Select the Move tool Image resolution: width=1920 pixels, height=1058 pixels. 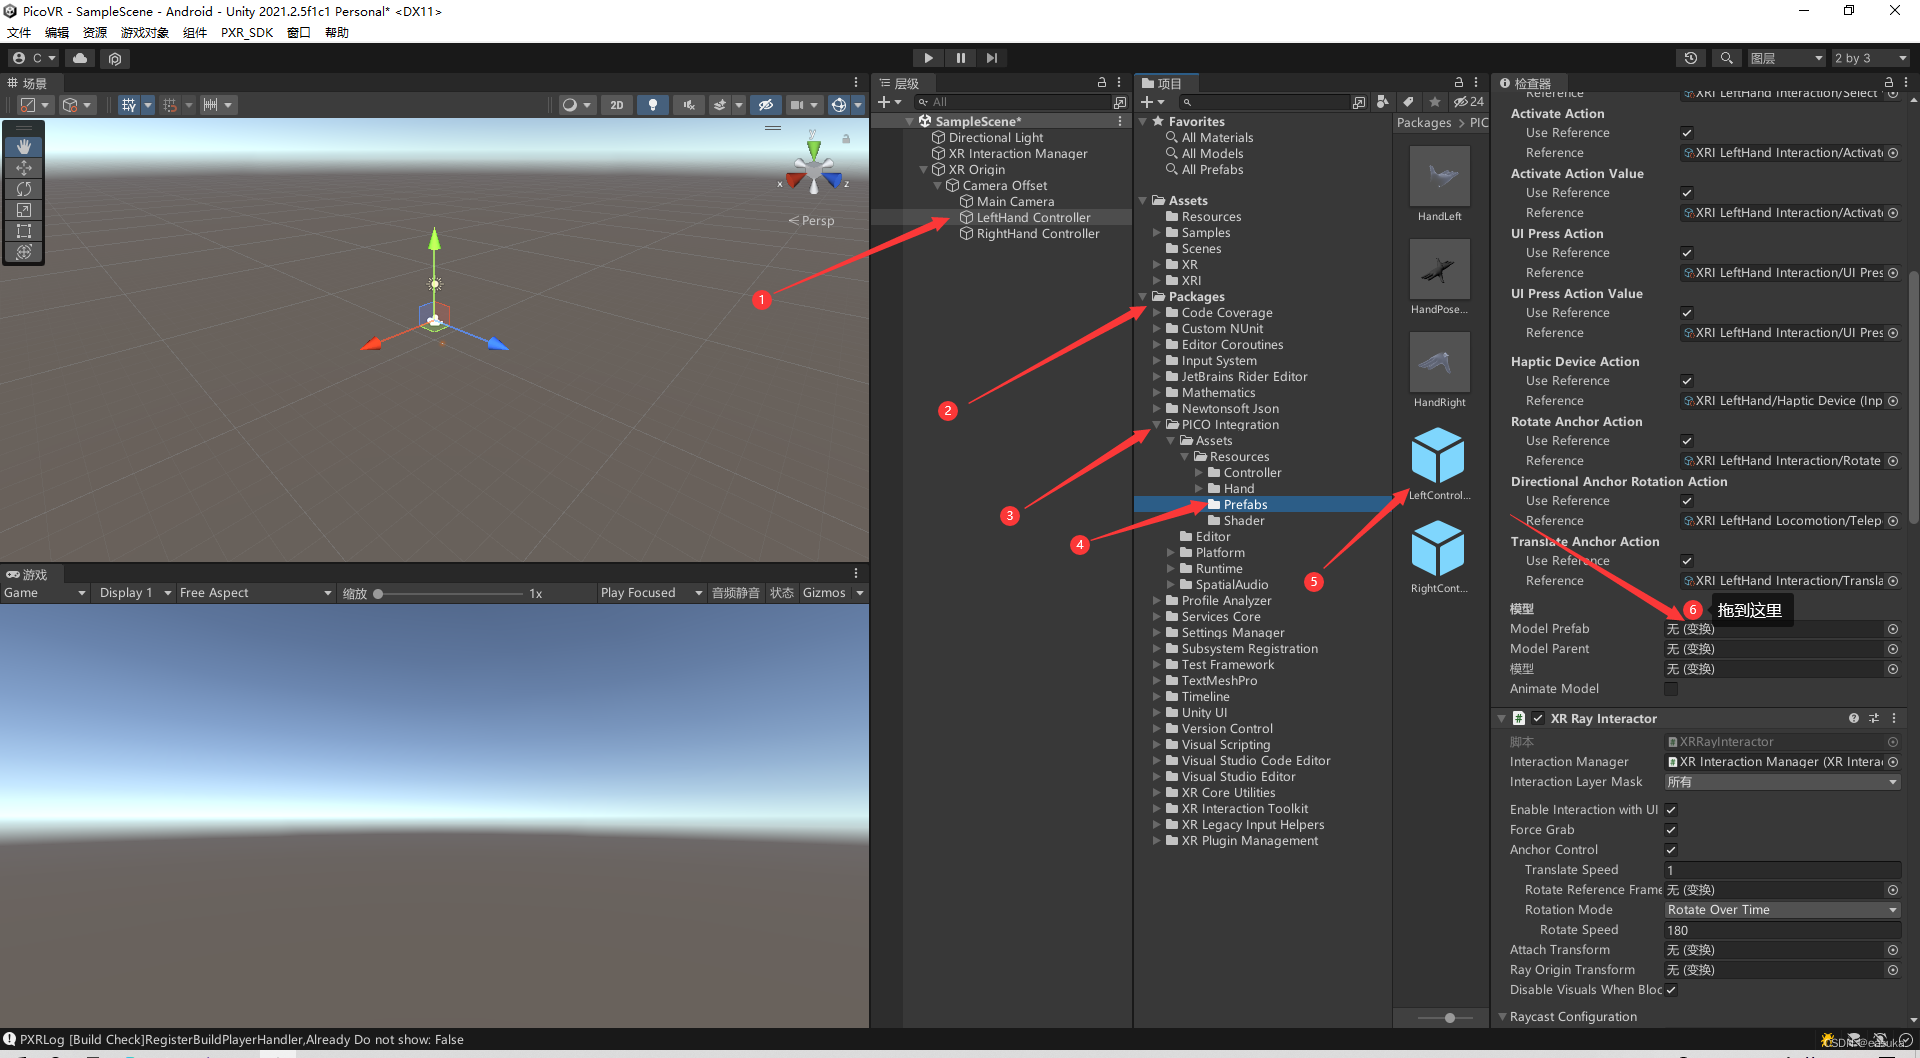pyautogui.click(x=24, y=167)
